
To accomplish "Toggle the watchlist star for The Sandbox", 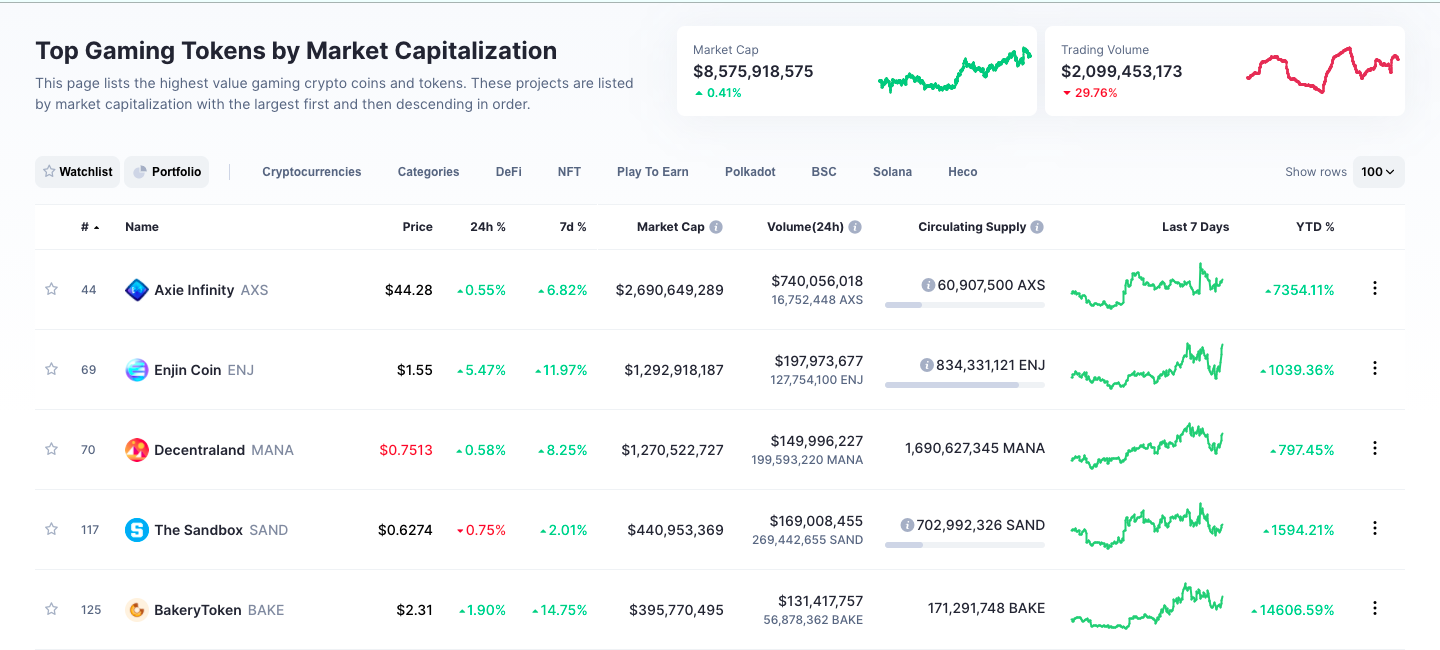I will click(51, 529).
